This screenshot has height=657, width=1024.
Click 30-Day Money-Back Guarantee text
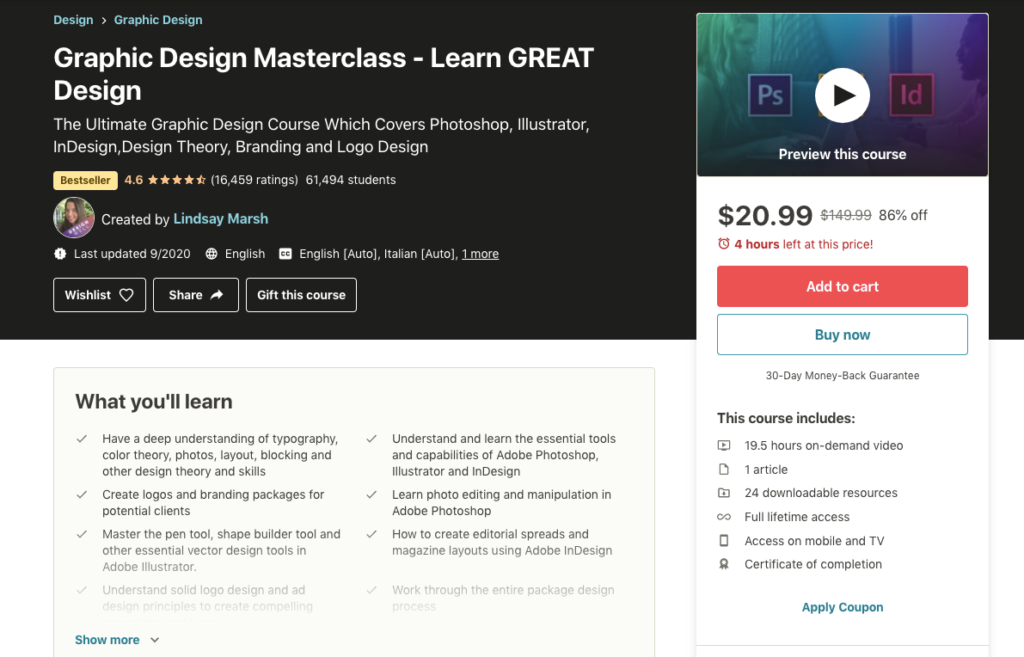point(842,376)
